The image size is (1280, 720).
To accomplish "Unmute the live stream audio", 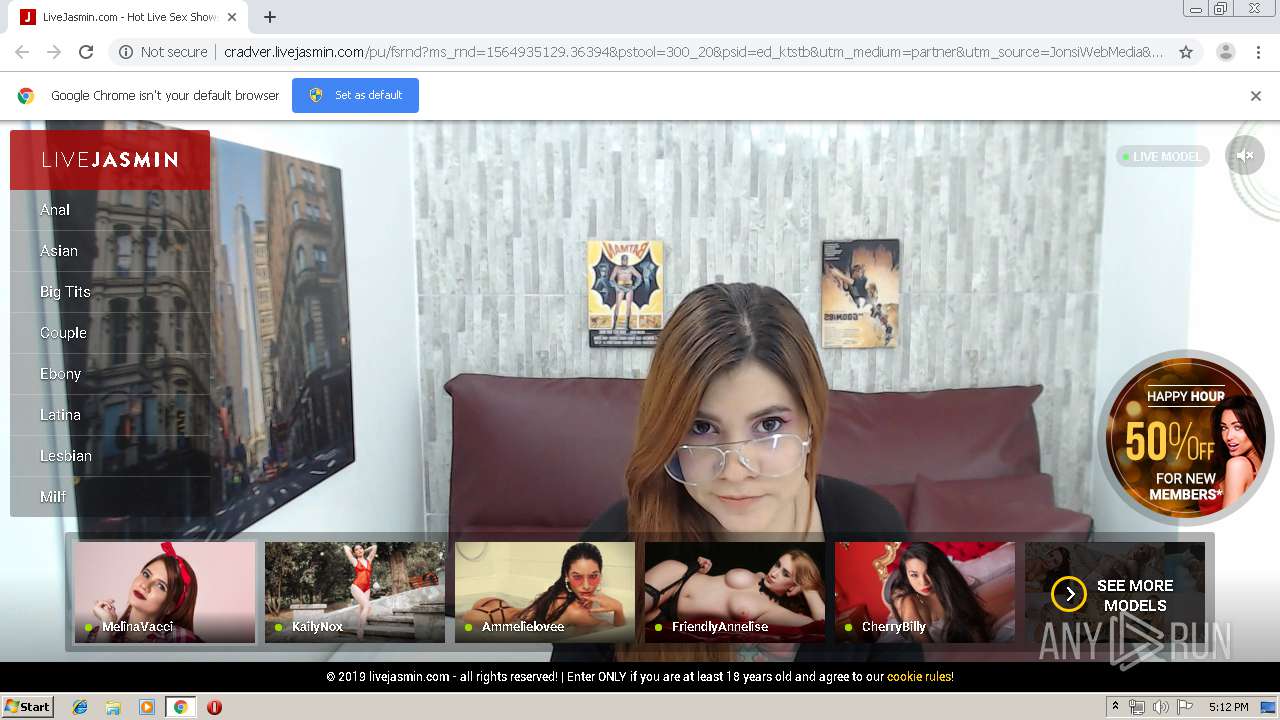I will click(1245, 155).
